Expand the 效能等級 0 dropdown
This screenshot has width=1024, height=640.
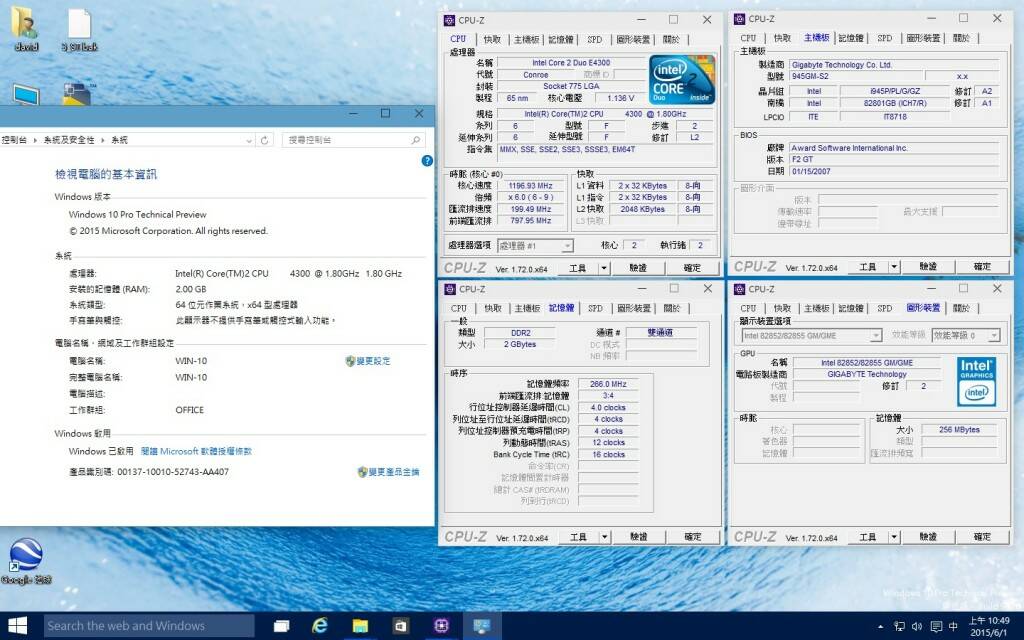coord(993,336)
